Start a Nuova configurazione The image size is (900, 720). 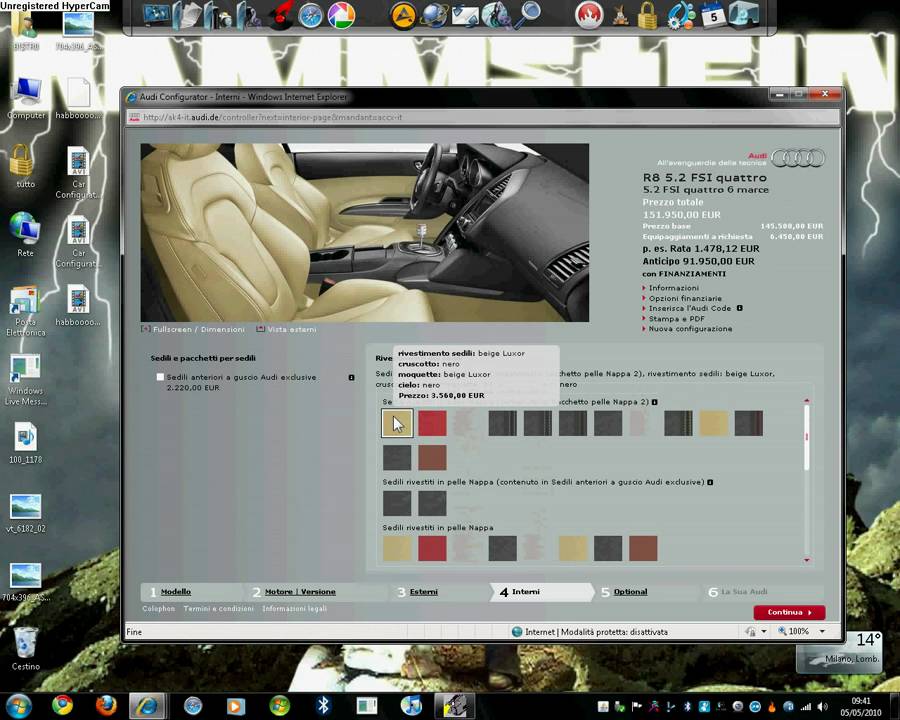point(690,329)
